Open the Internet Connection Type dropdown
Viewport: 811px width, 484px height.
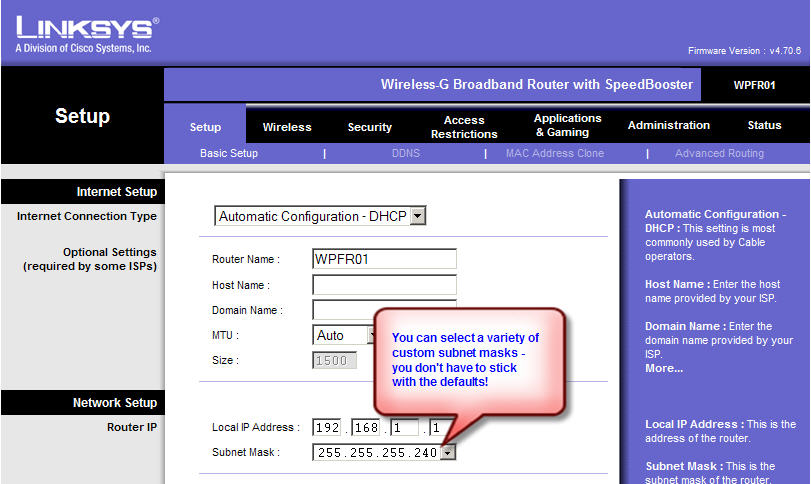[418, 216]
